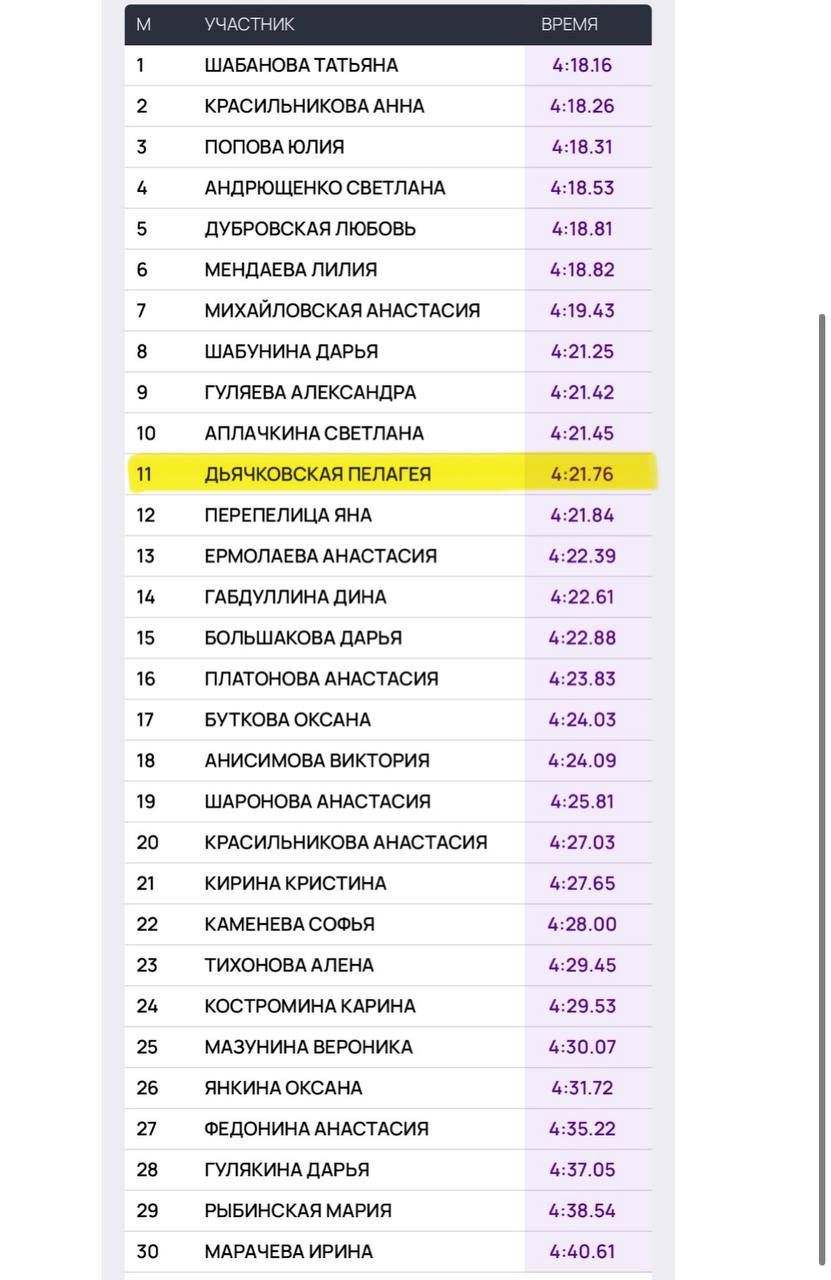The height and width of the screenshot is (1280, 831).
Task: Choose participant МИХАЙЛОВСКАЯ АНАСТАСИЯ
Action: pyautogui.click(x=342, y=311)
